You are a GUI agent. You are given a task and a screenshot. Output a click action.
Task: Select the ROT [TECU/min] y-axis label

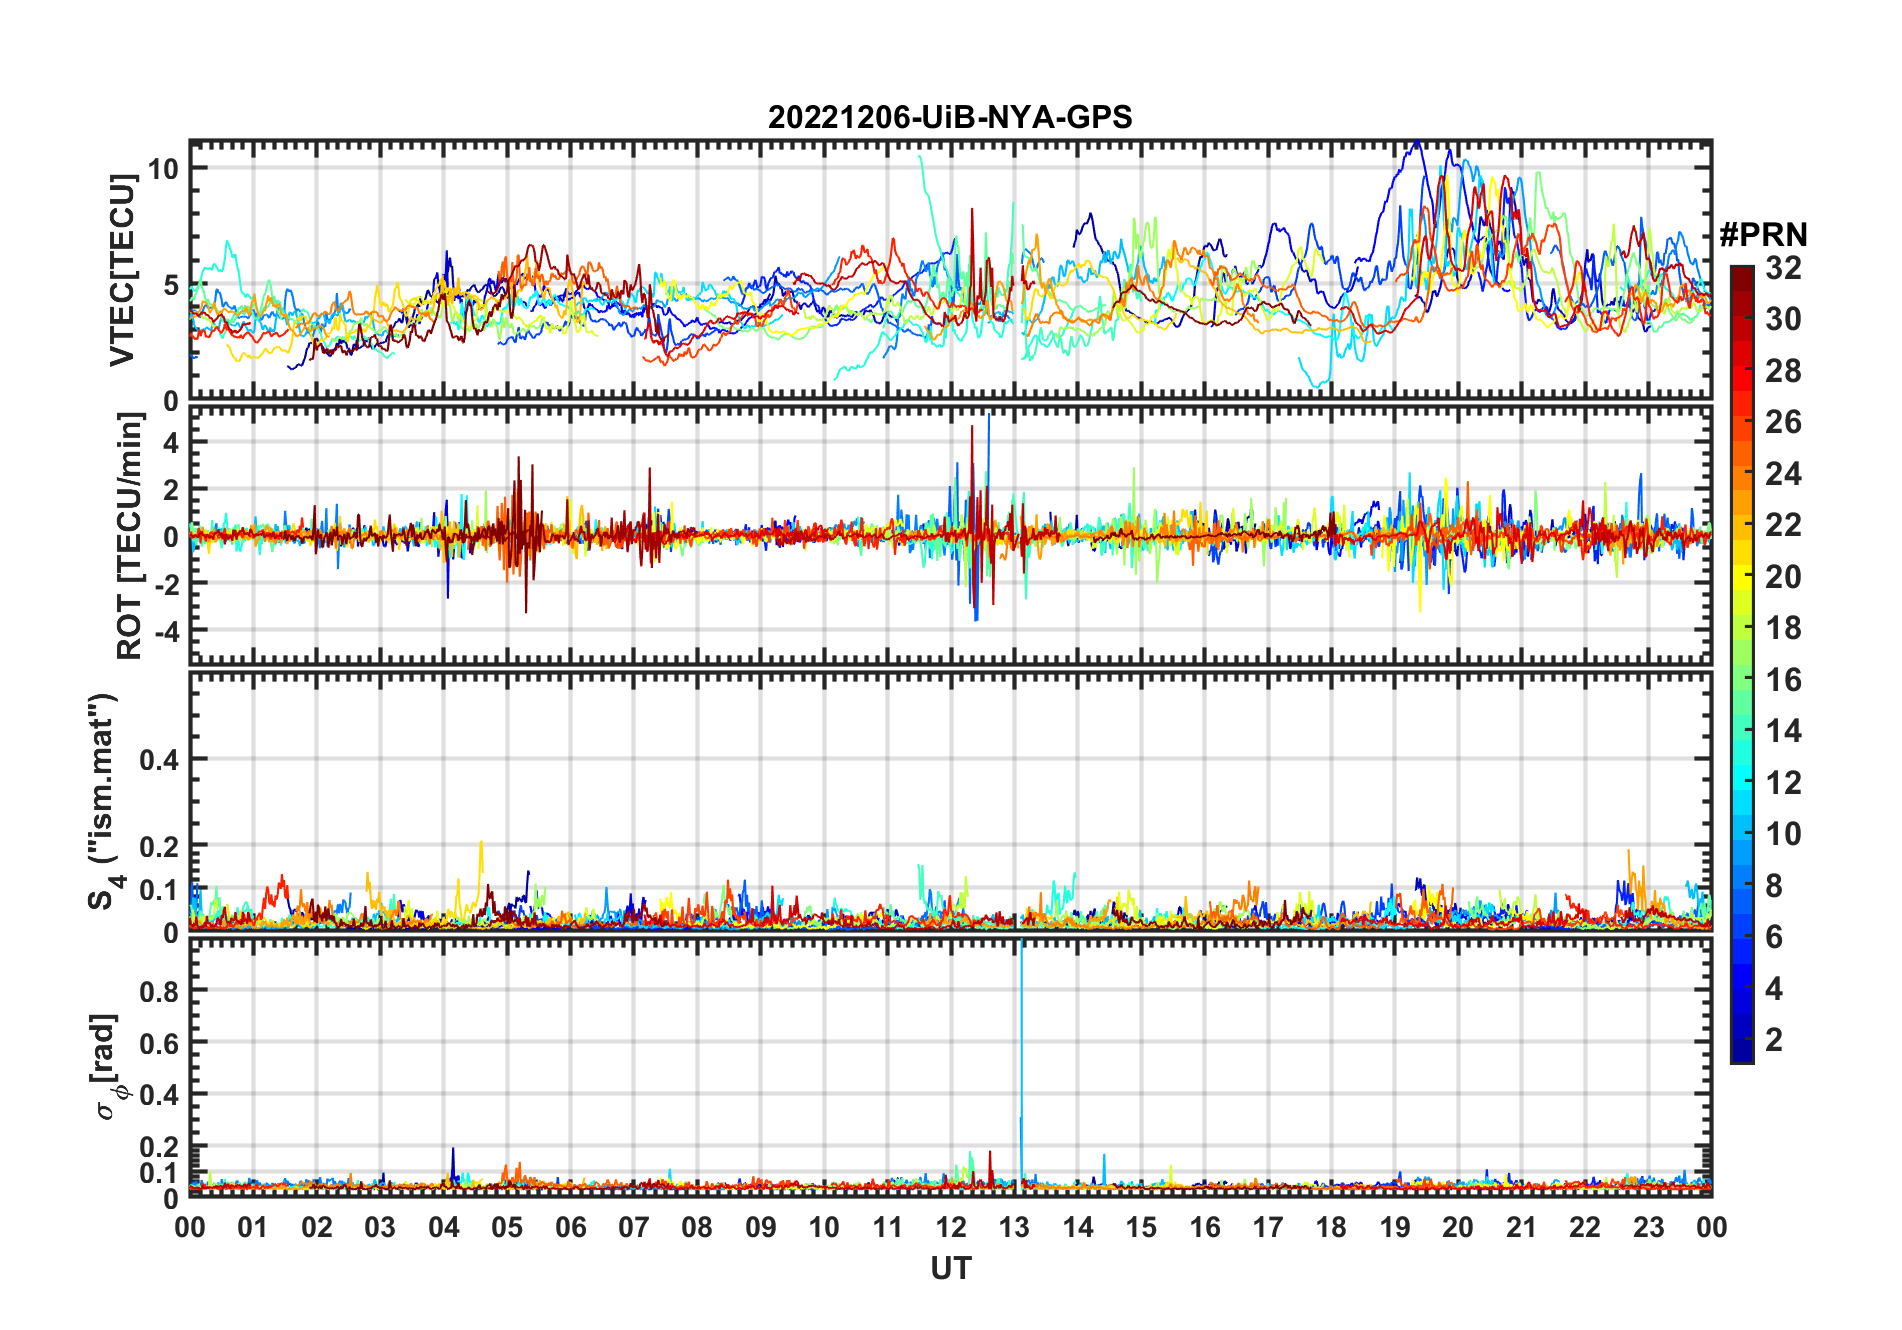pos(130,536)
